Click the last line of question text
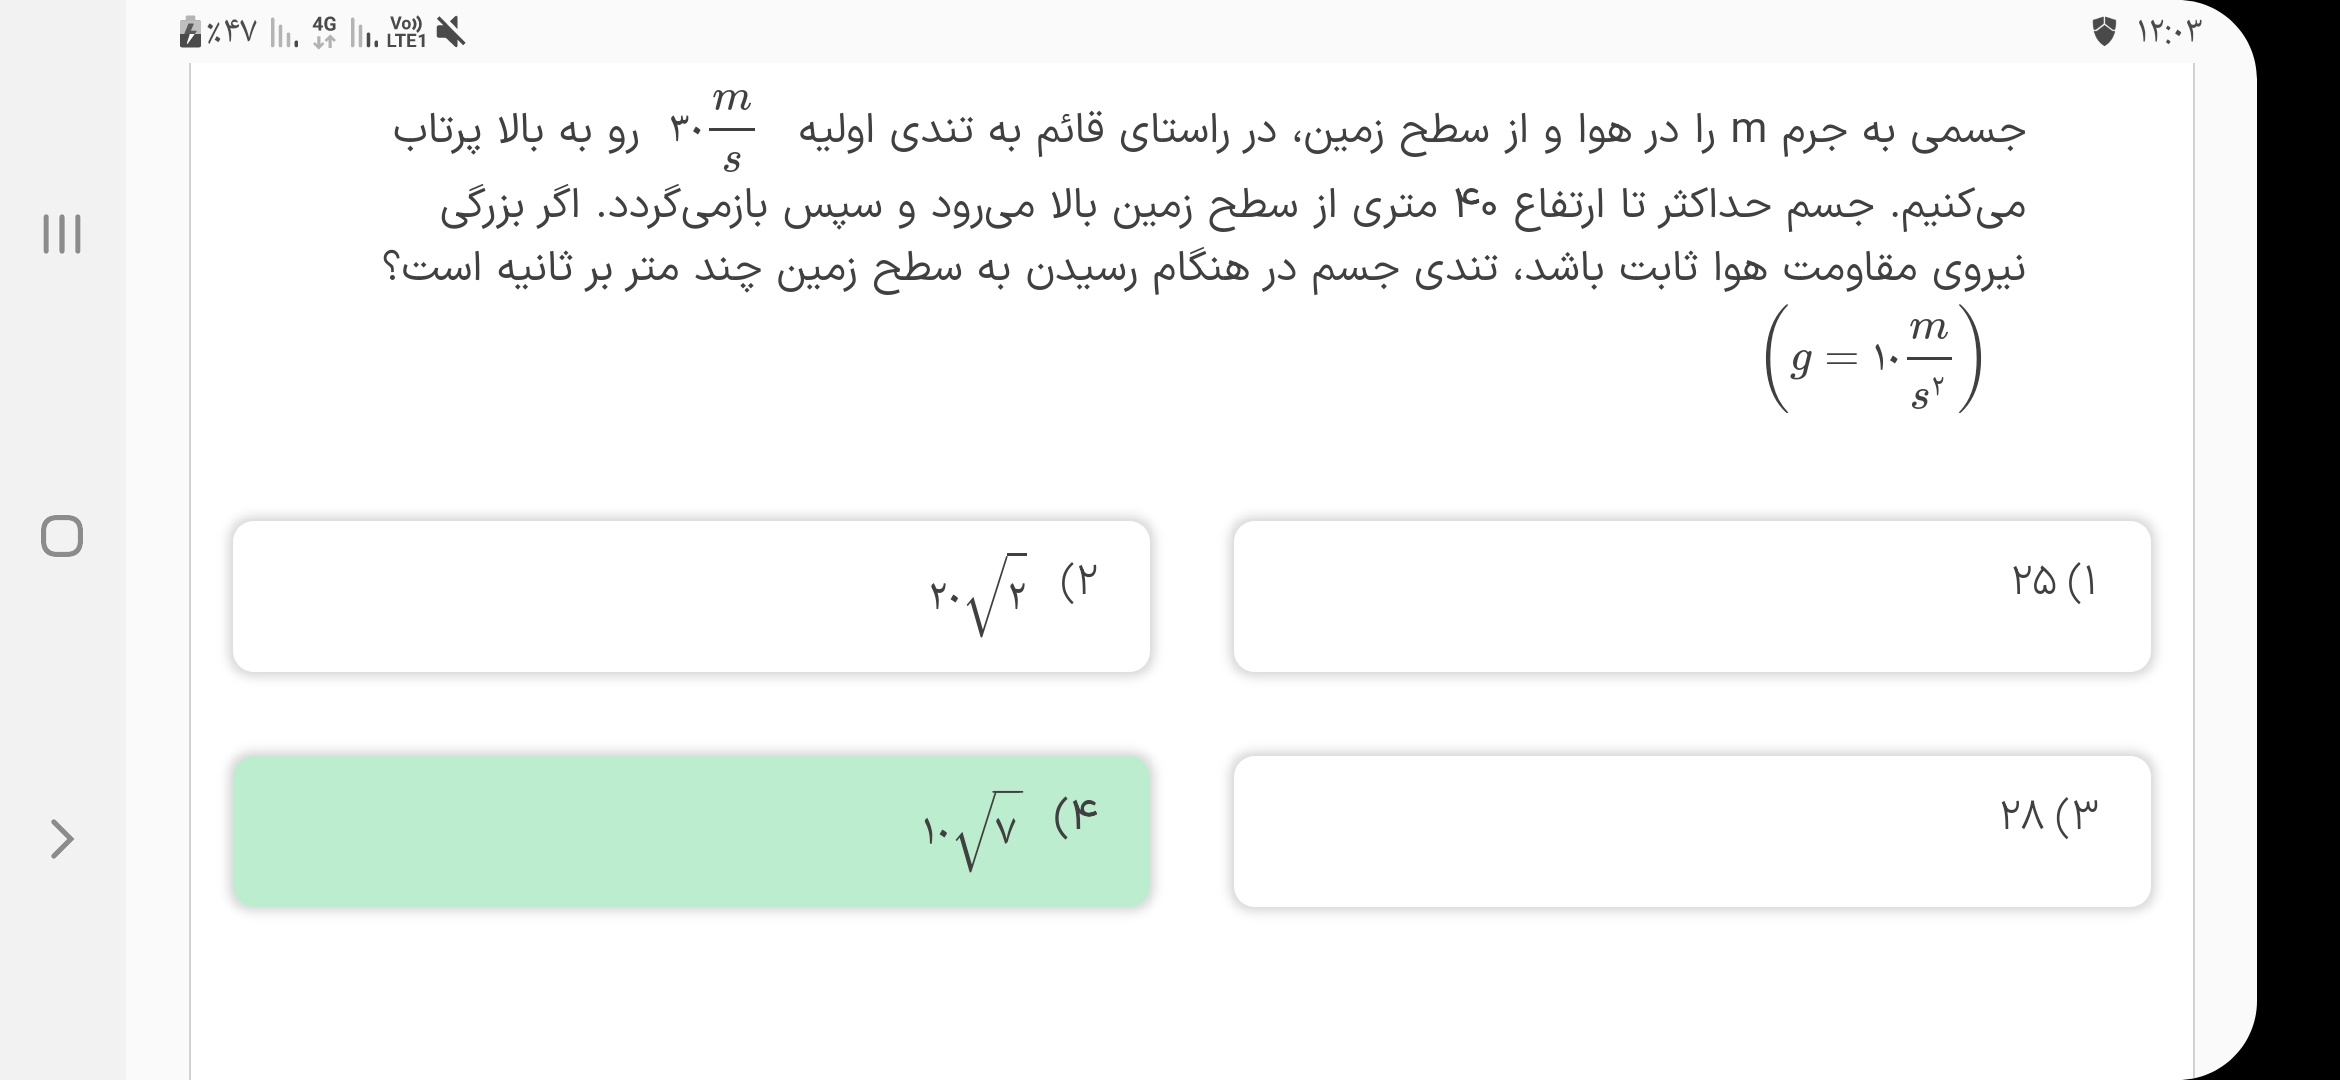Image resolution: width=2340 pixels, height=1080 pixels. 1205,270
